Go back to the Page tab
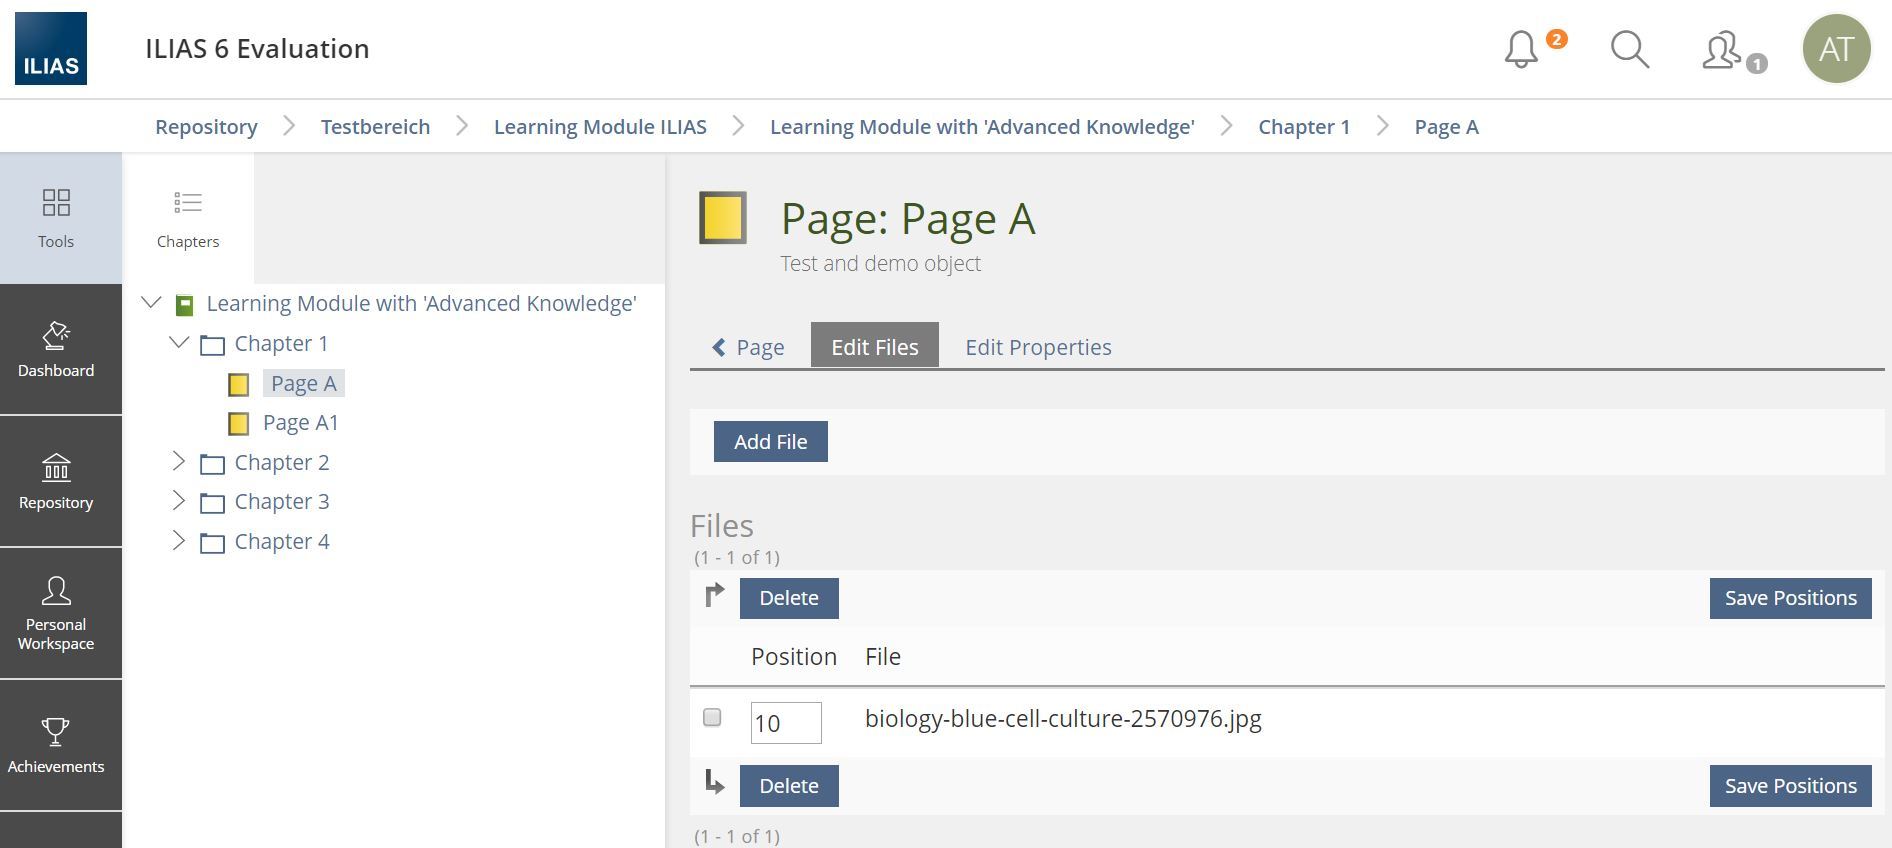 (749, 347)
